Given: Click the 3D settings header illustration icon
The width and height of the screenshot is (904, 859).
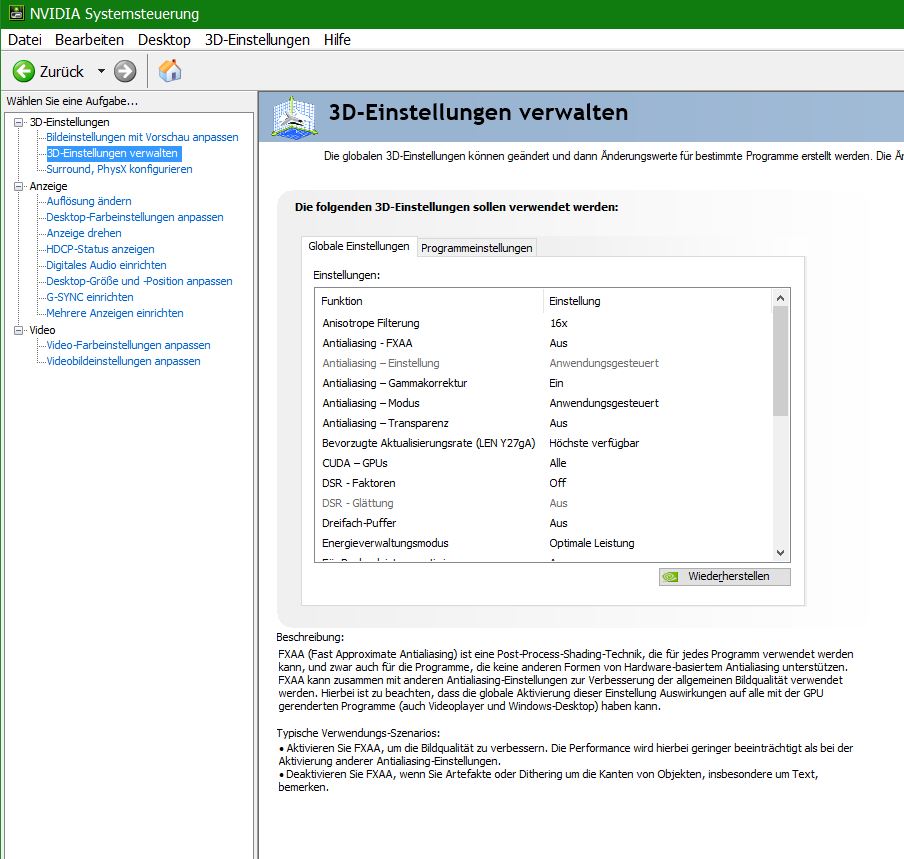Looking at the screenshot, I should click(295, 117).
